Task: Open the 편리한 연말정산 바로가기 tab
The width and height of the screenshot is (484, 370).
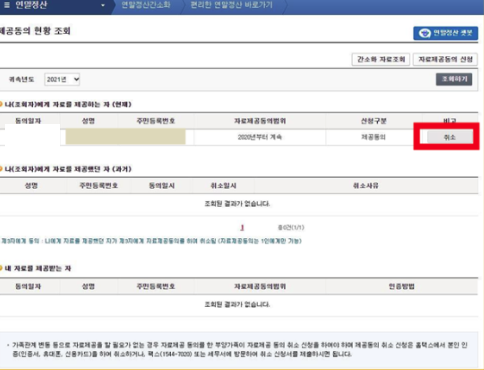Action: (231, 5)
